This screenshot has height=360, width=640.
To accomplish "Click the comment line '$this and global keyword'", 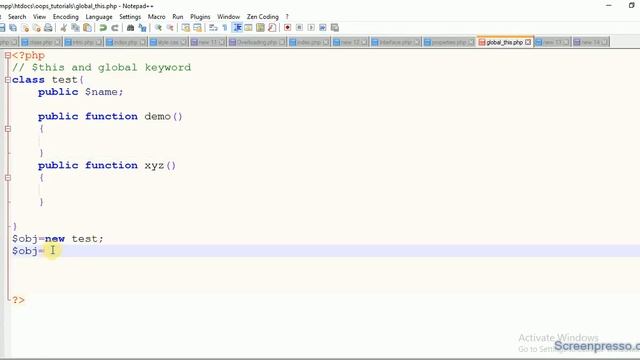I will [102, 67].
